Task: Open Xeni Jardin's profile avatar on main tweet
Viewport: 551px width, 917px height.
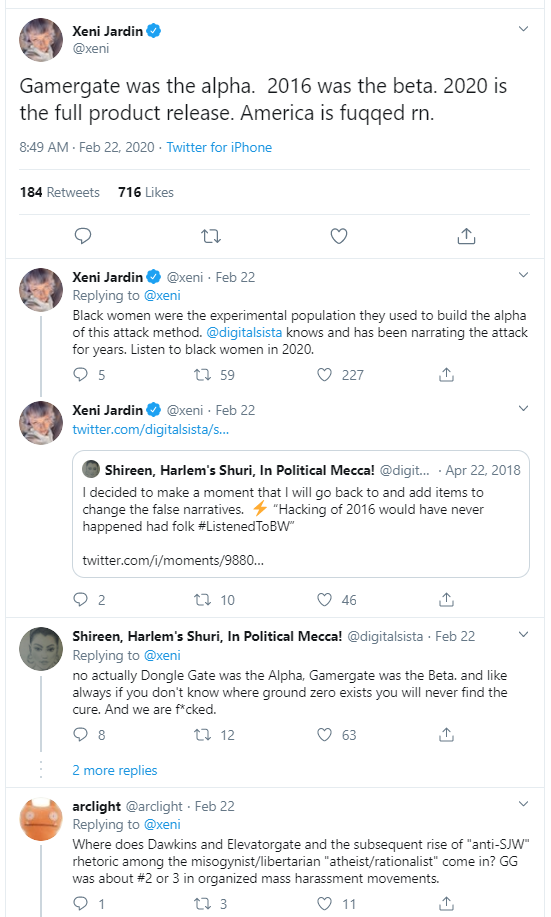Action: 40,40
